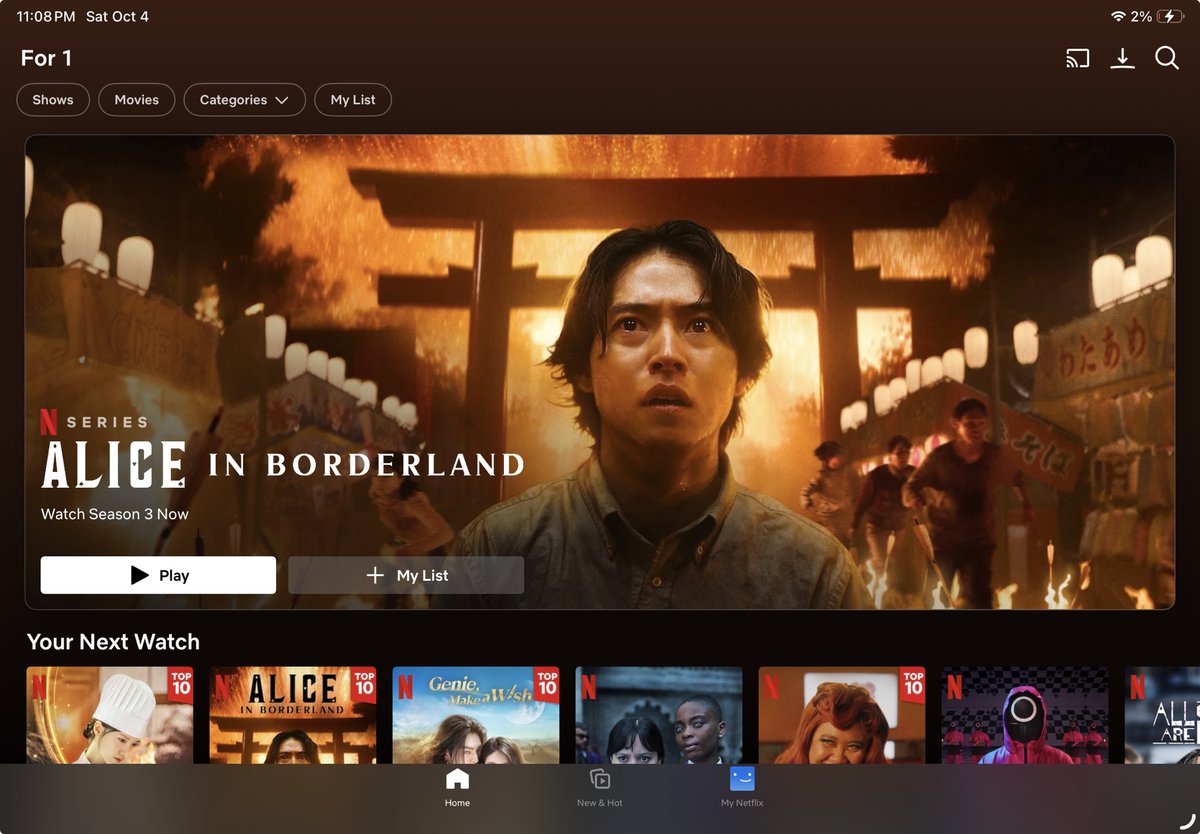
Task: Open the My List filter pill
Action: coord(353,100)
